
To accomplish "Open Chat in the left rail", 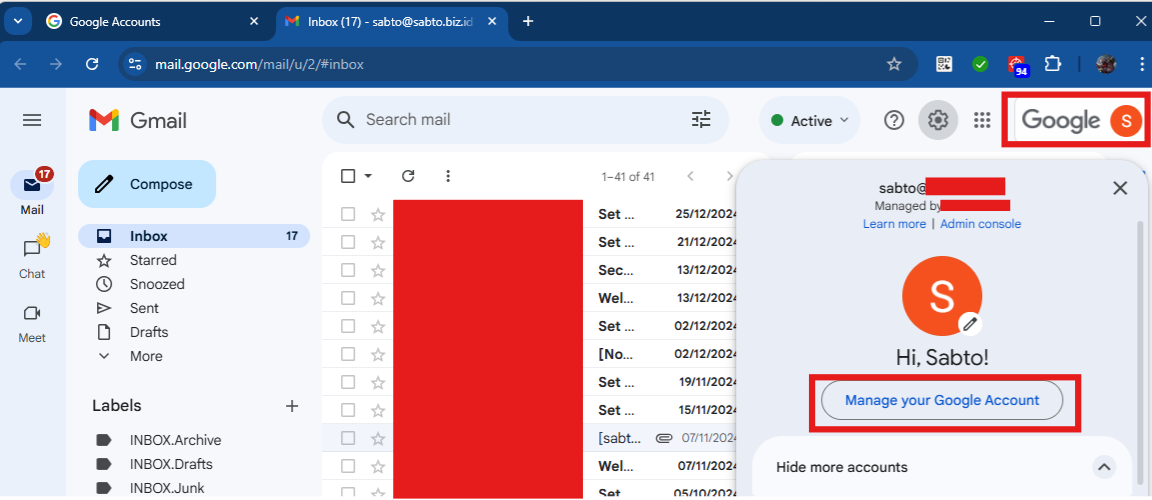I will tap(32, 256).
